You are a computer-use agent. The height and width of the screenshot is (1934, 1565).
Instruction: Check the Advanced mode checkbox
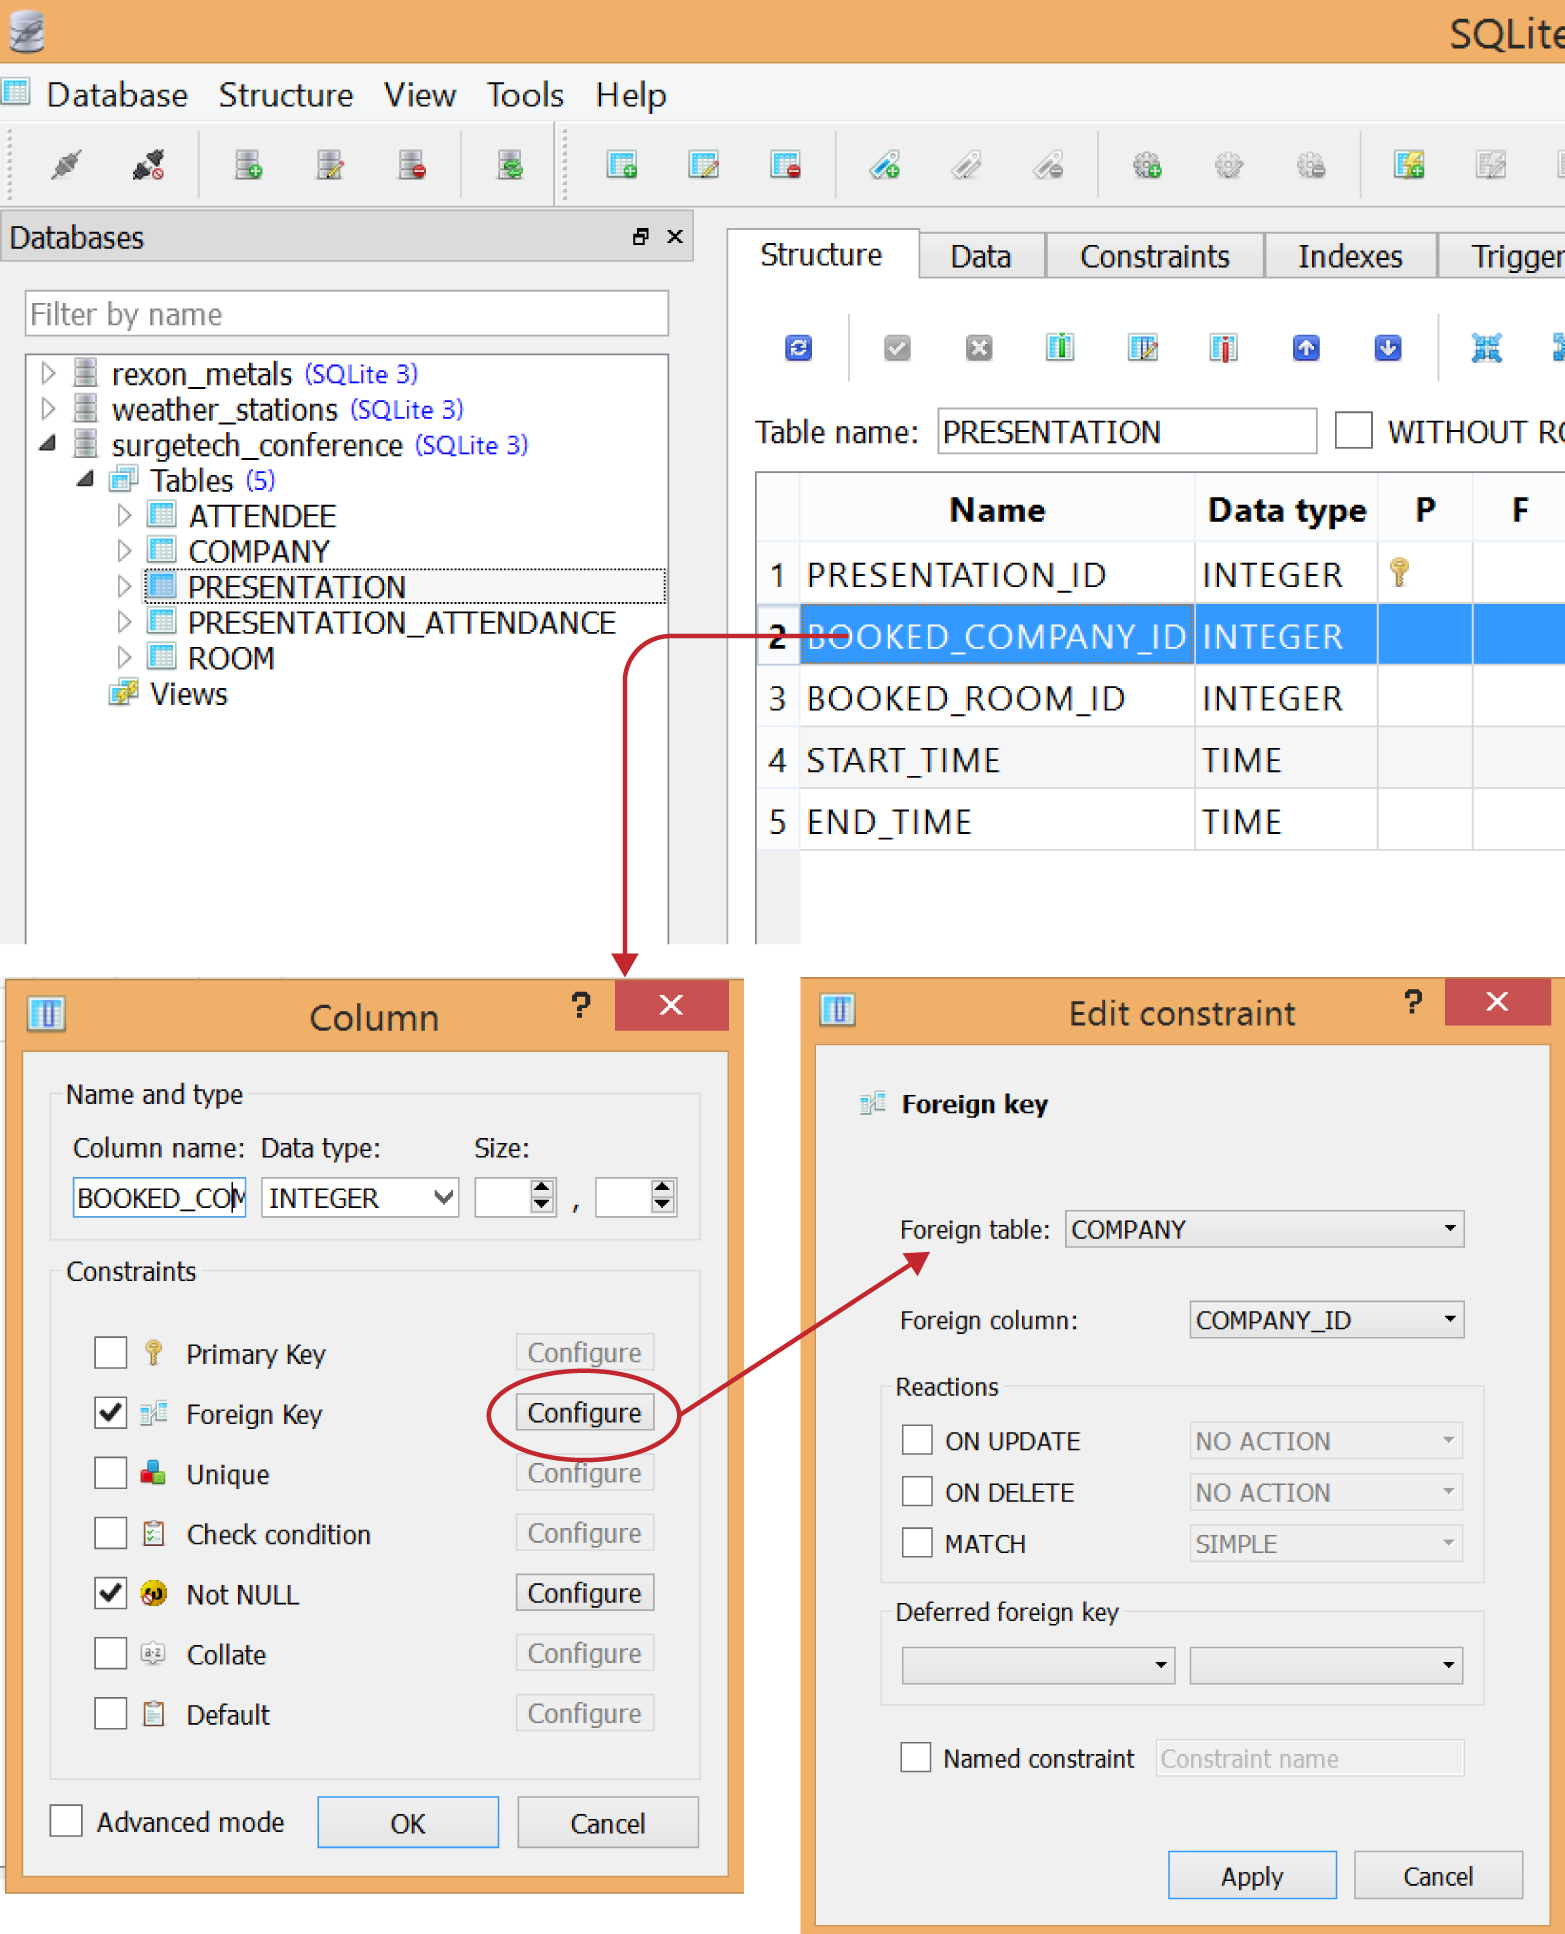pyautogui.click(x=67, y=1821)
